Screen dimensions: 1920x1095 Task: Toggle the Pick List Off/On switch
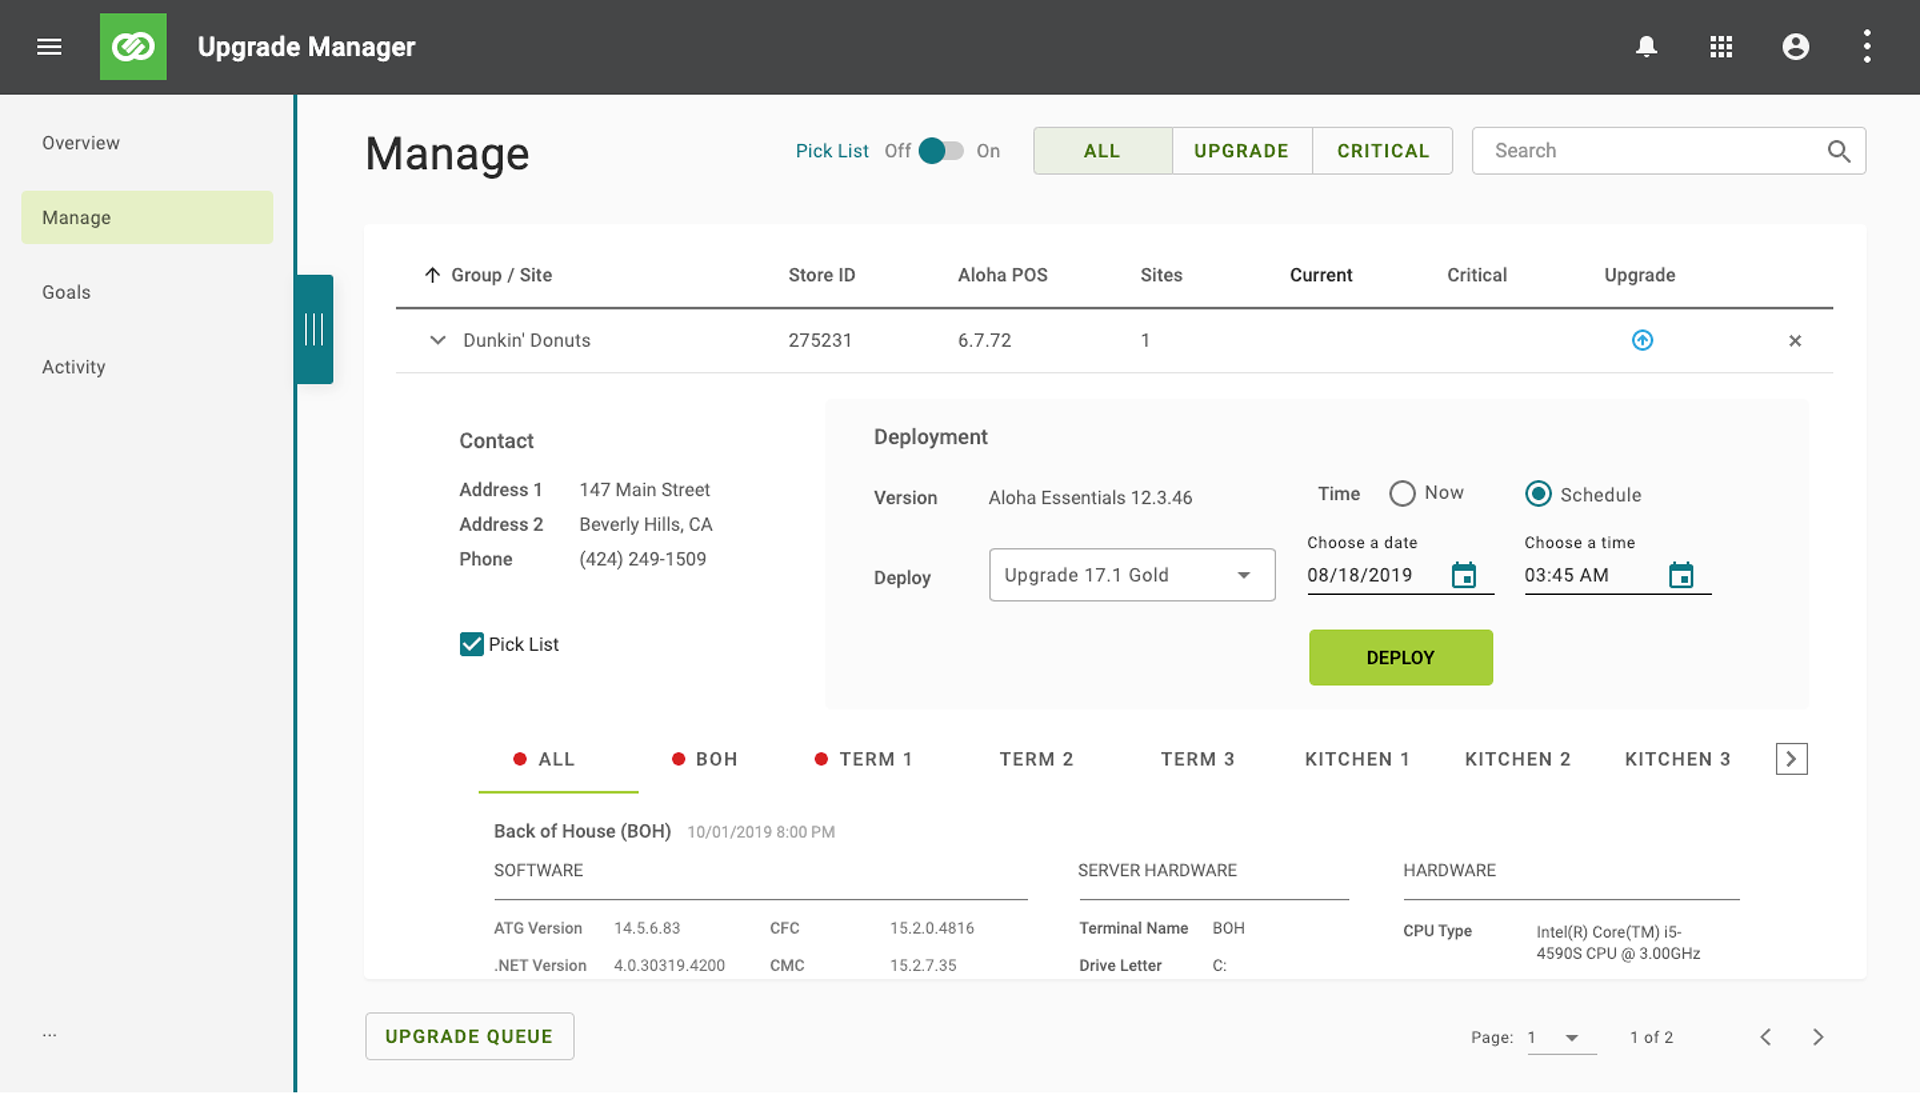940,151
